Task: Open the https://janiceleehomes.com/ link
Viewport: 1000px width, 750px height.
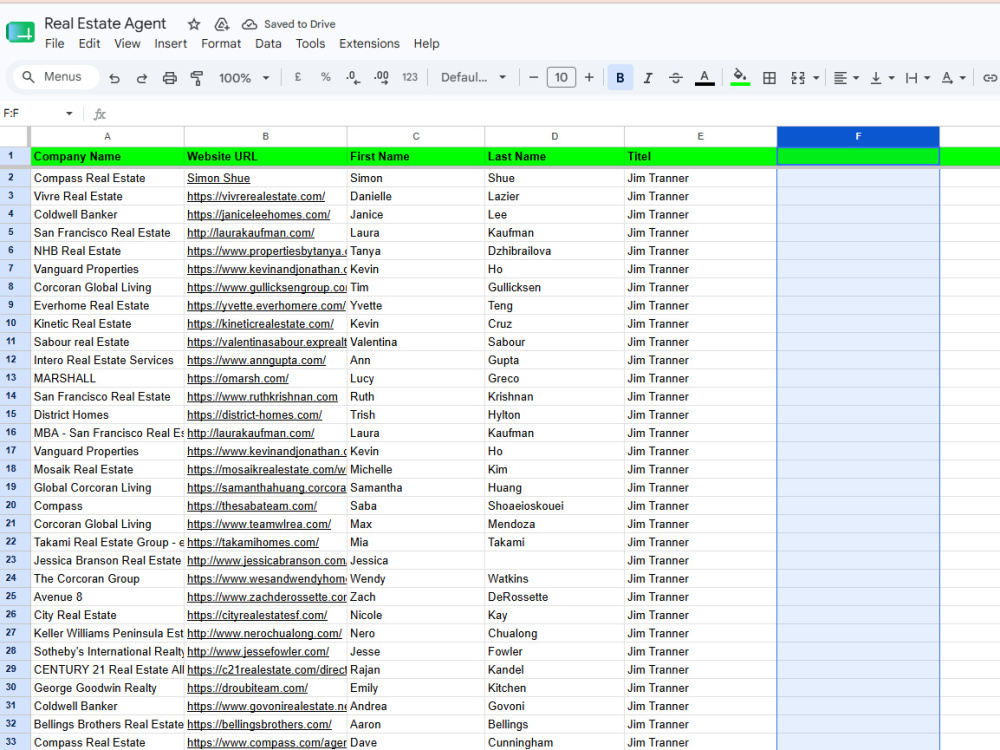Action: (x=258, y=214)
